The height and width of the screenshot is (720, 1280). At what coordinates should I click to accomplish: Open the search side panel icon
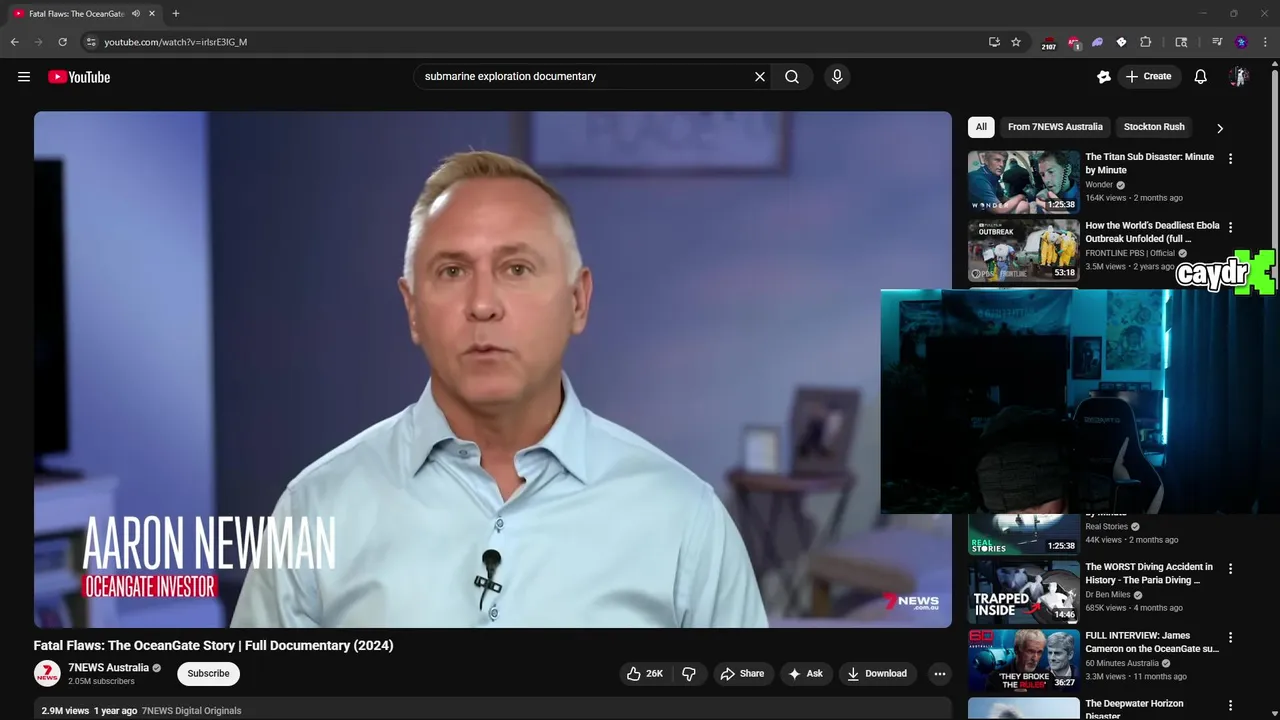pos(1181,42)
